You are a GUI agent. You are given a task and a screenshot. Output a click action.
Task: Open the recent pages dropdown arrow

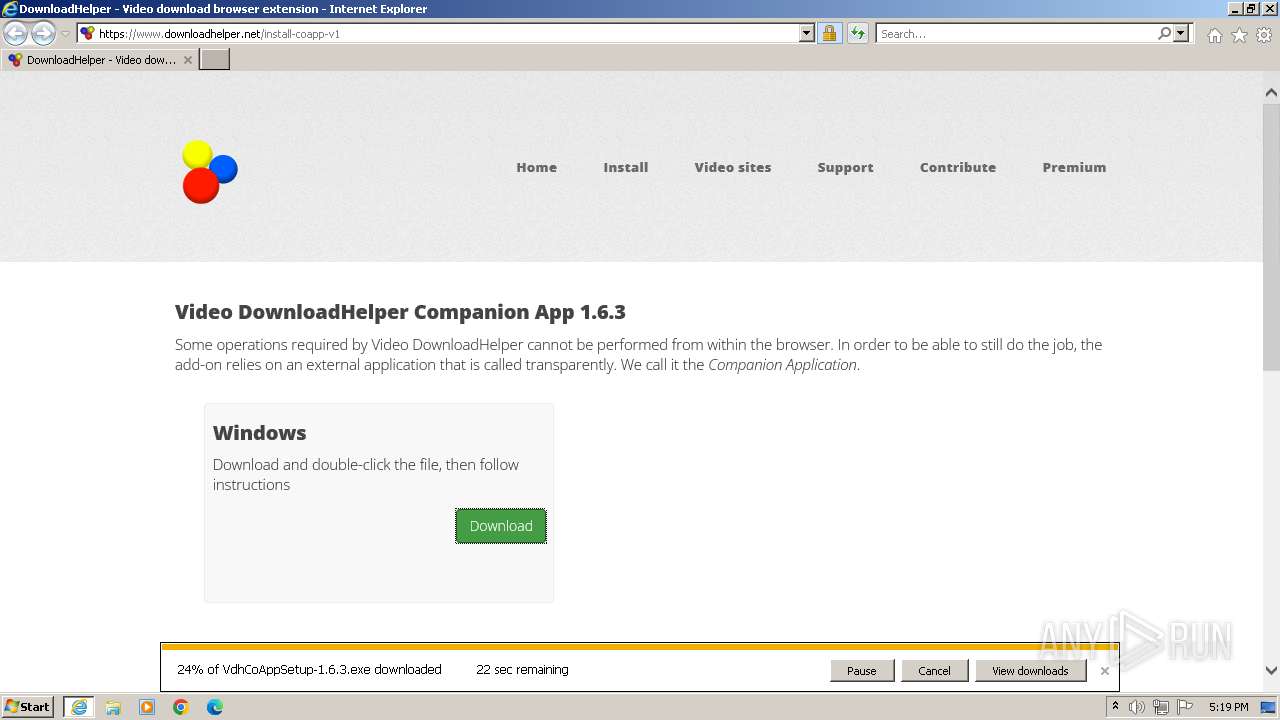[x=65, y=34]
